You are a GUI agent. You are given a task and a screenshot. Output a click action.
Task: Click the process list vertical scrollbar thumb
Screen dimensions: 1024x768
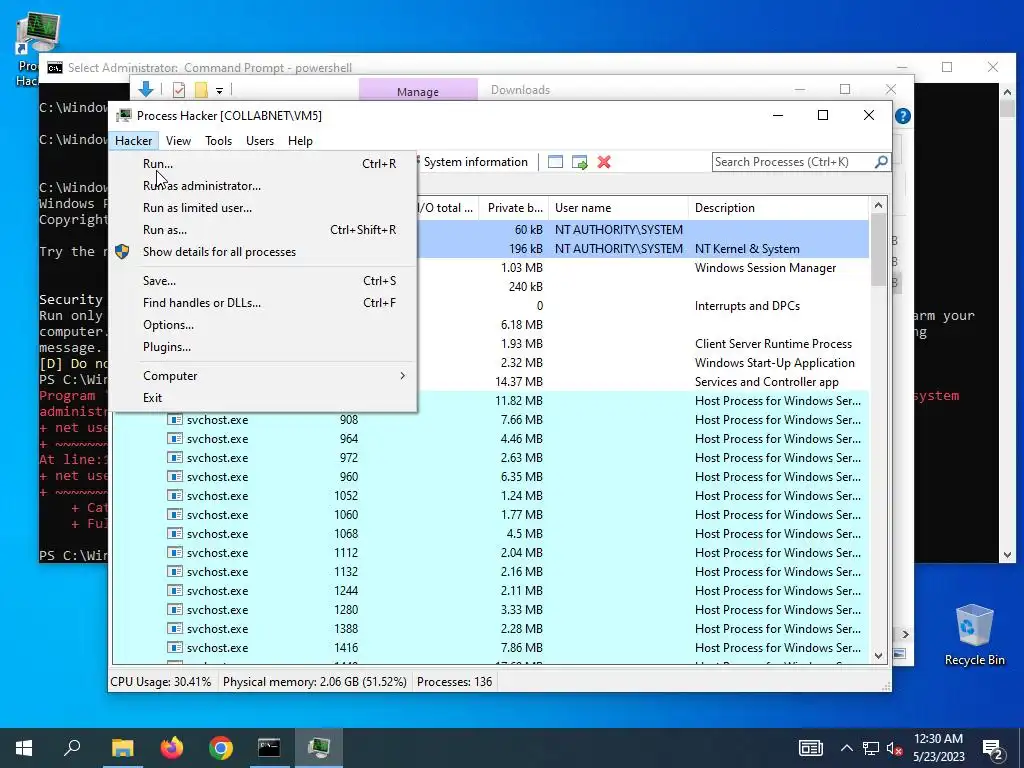tap(878, 249)
